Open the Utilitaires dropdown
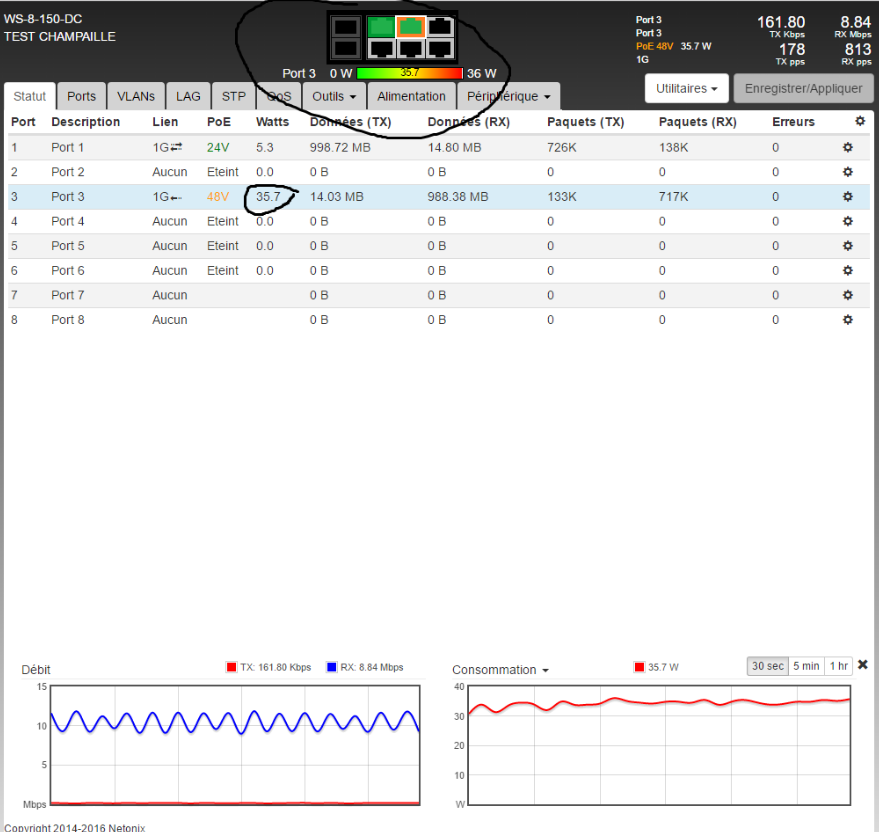879x832 pixels. coord(686,89)
